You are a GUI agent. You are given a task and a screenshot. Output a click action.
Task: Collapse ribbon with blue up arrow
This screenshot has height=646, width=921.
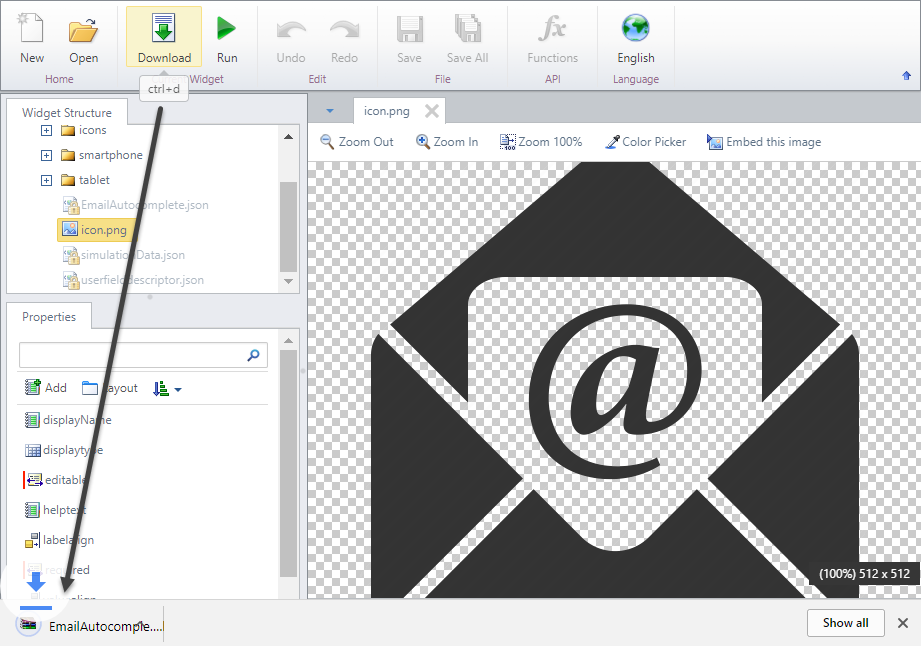coord(906,76)
